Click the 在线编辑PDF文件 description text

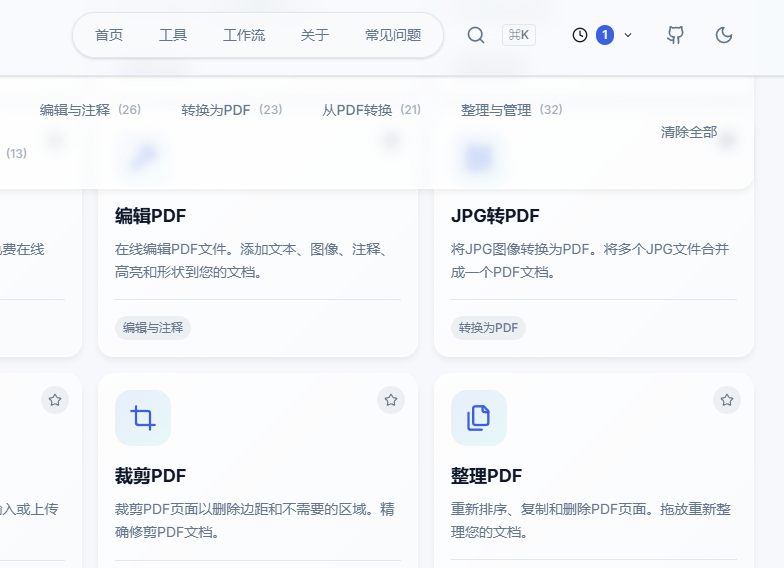252,260
